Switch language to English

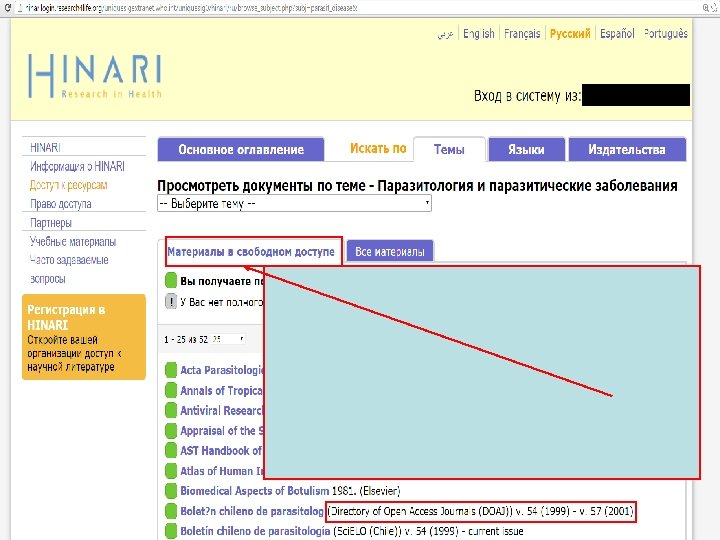478,34
